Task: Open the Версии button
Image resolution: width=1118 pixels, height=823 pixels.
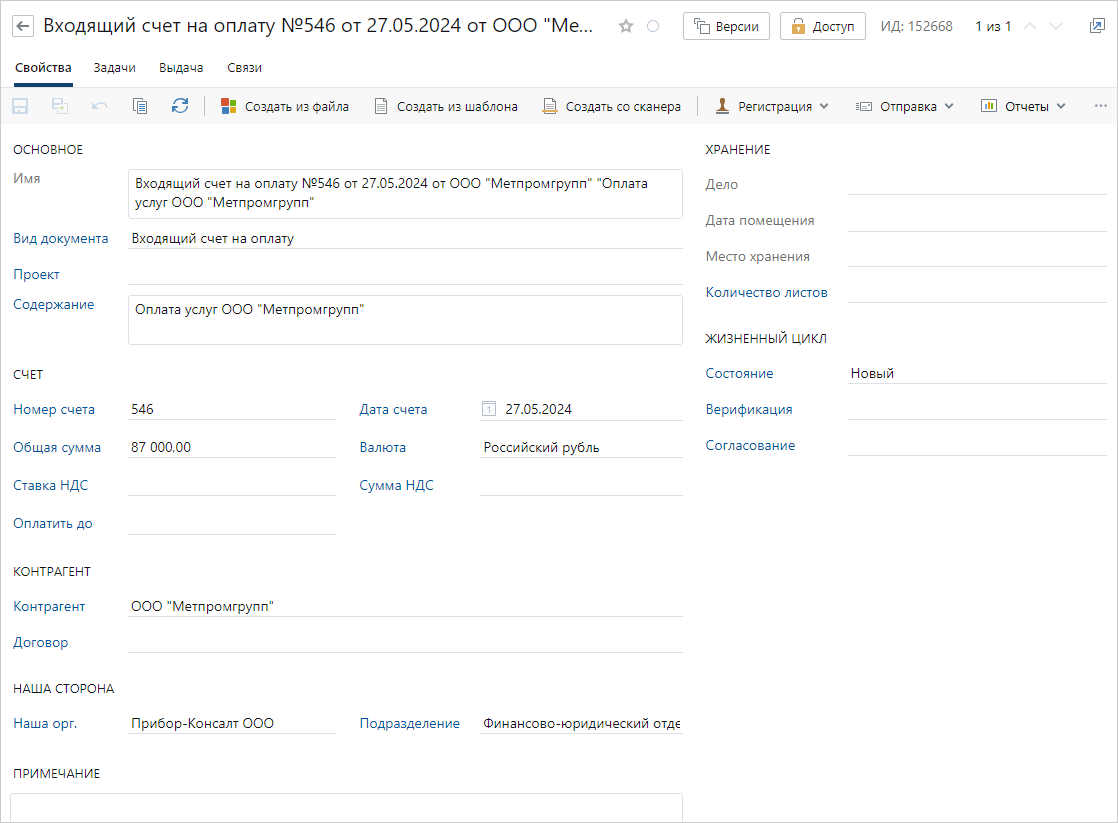Action: click(726, 27)
